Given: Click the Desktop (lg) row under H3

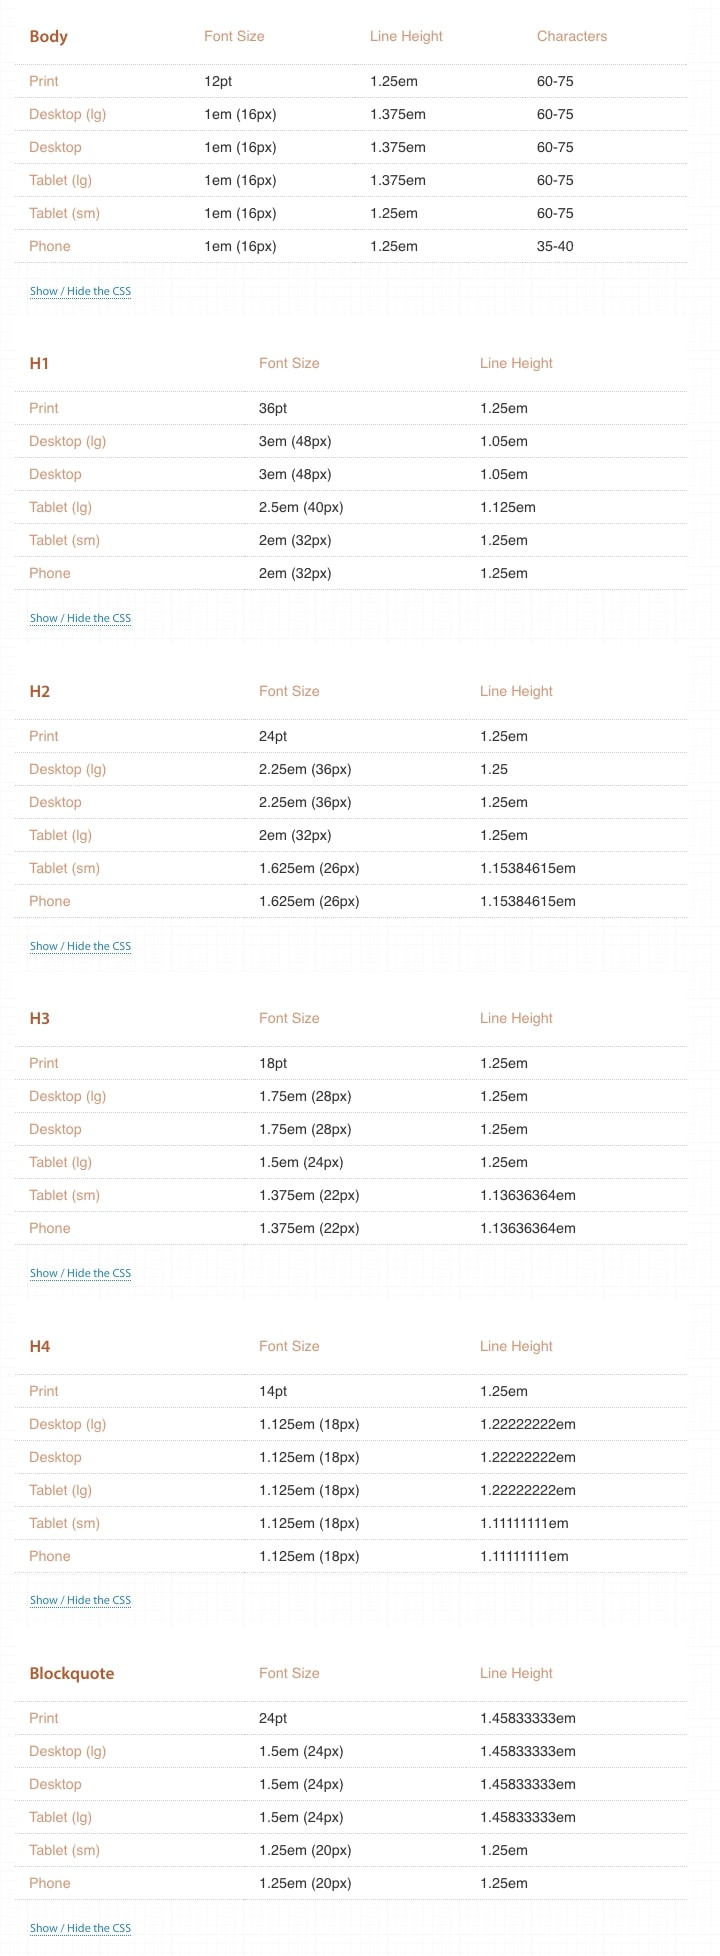Looking at the screenshot, I should coord(67,1096).
